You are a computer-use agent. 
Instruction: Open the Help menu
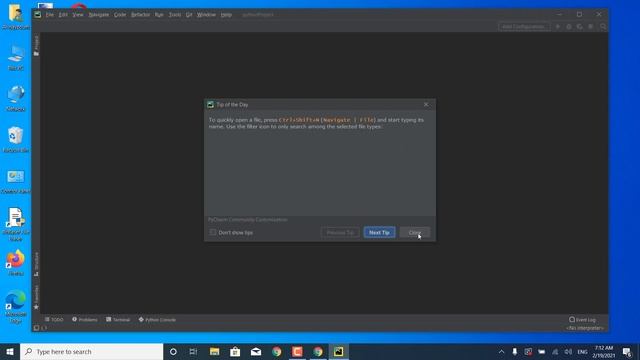tap(226, 15)
